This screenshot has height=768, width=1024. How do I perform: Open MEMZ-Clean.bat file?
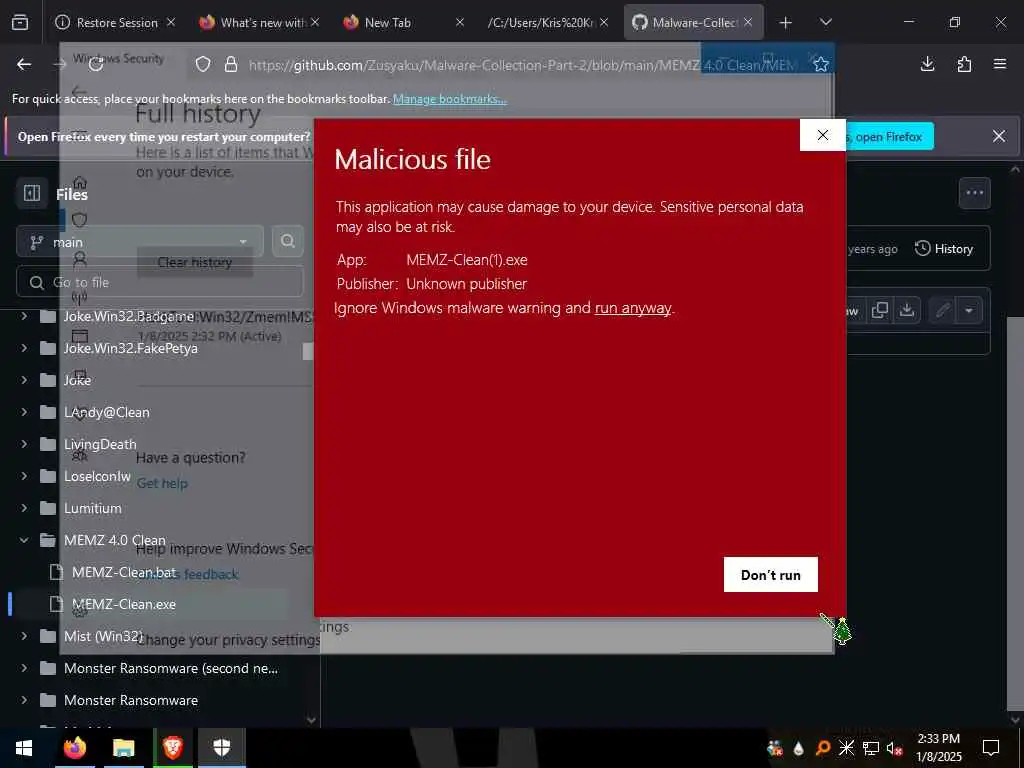pyautogui.click(x=123, y=572)
